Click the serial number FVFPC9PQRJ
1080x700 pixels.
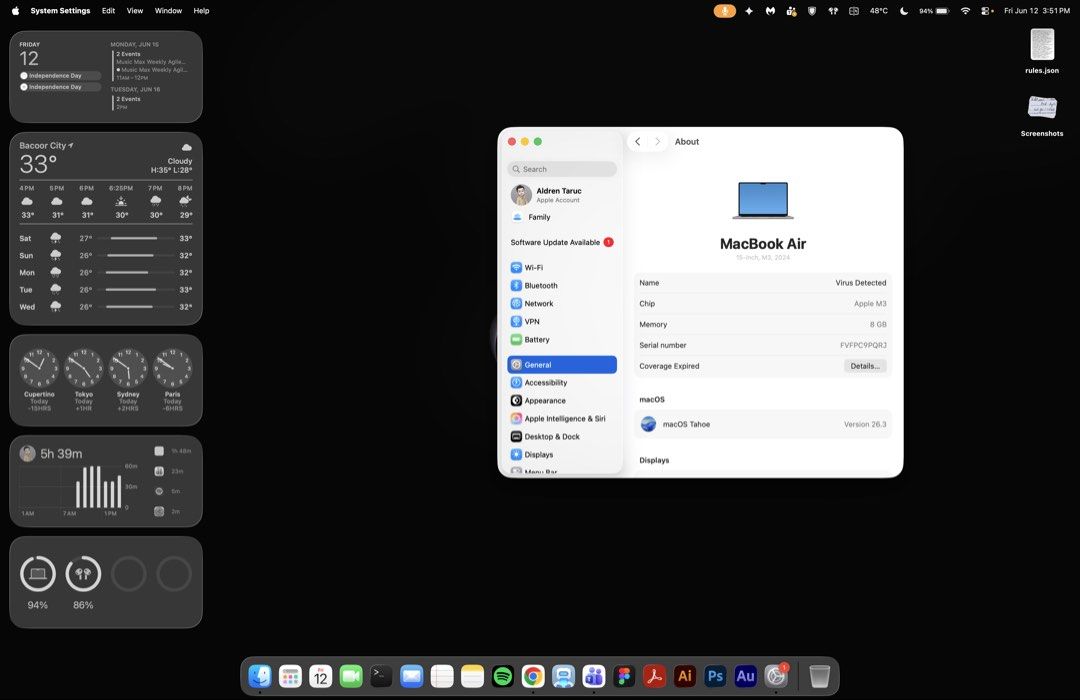(x=863, y=345)
